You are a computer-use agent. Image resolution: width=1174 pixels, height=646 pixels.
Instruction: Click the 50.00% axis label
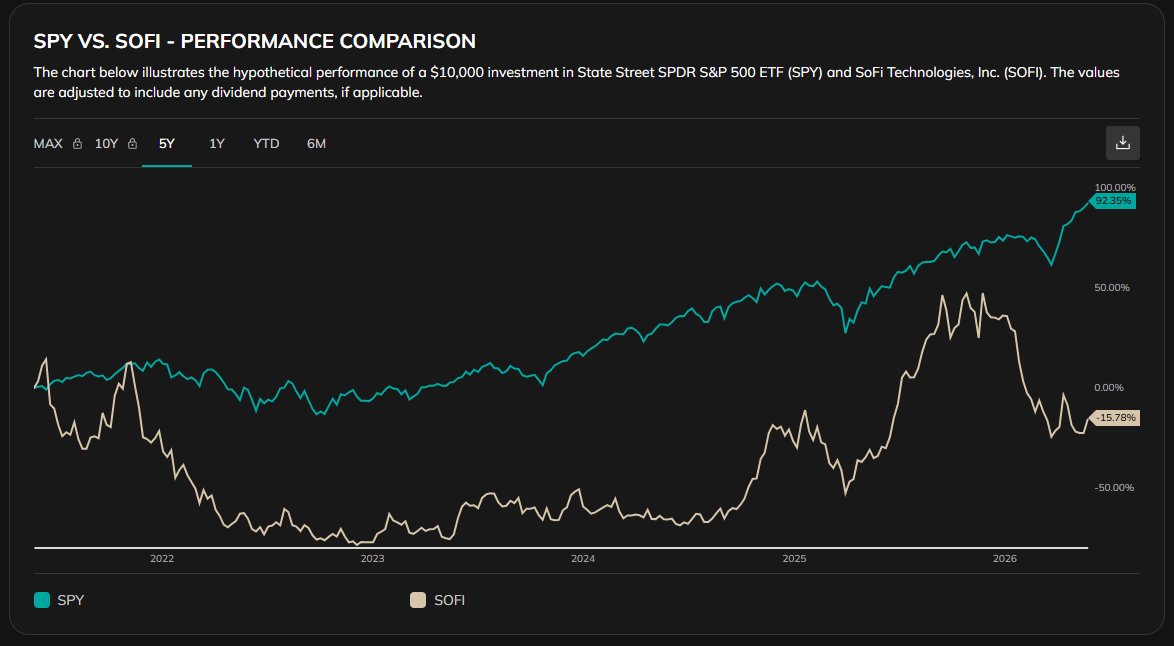click(x=1112, y=288)
